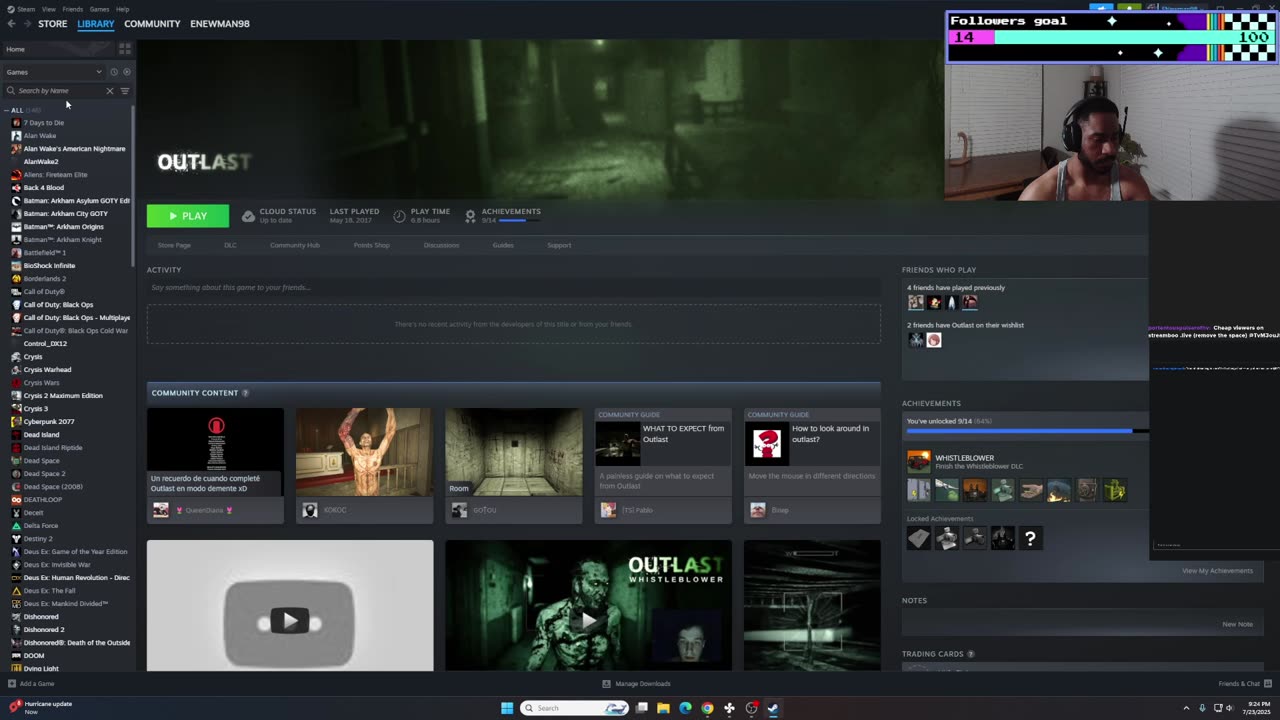The width and height of the screenshot is (1280, 720).
Task: Switch to the STORE tab
Action: tap(53, 24)
